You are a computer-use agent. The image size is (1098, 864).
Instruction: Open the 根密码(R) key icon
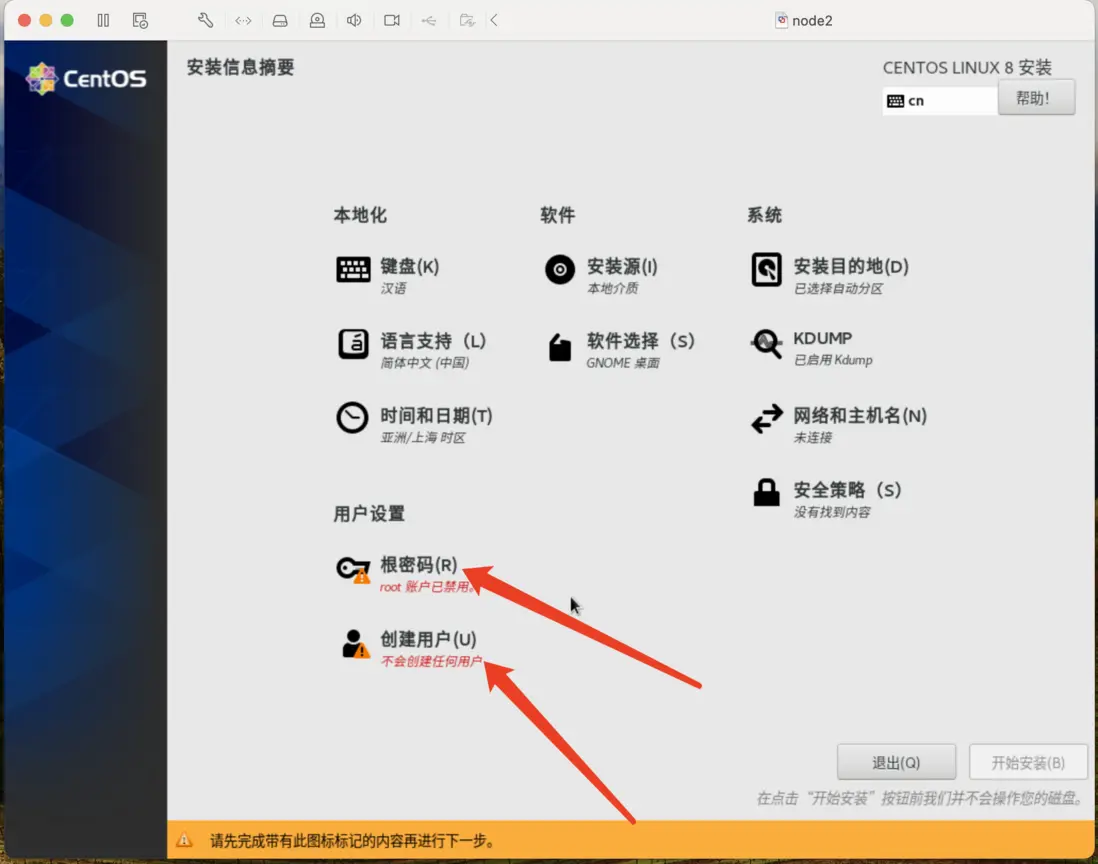[353, 569]
